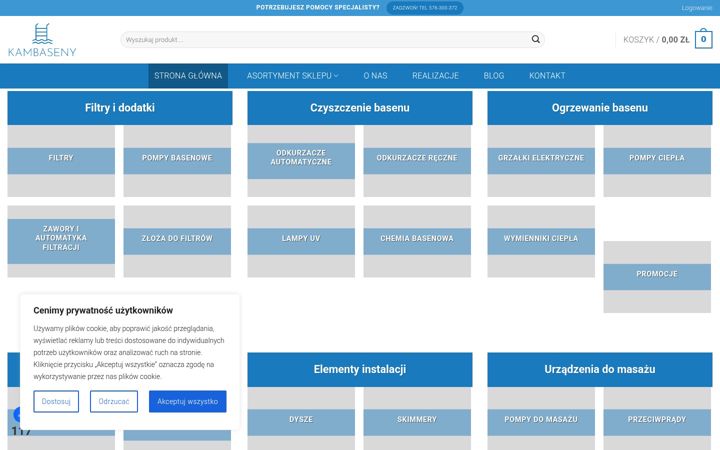Select the Skimmery tile
This screenshot has height=450, width=720.
coord(417,419)
